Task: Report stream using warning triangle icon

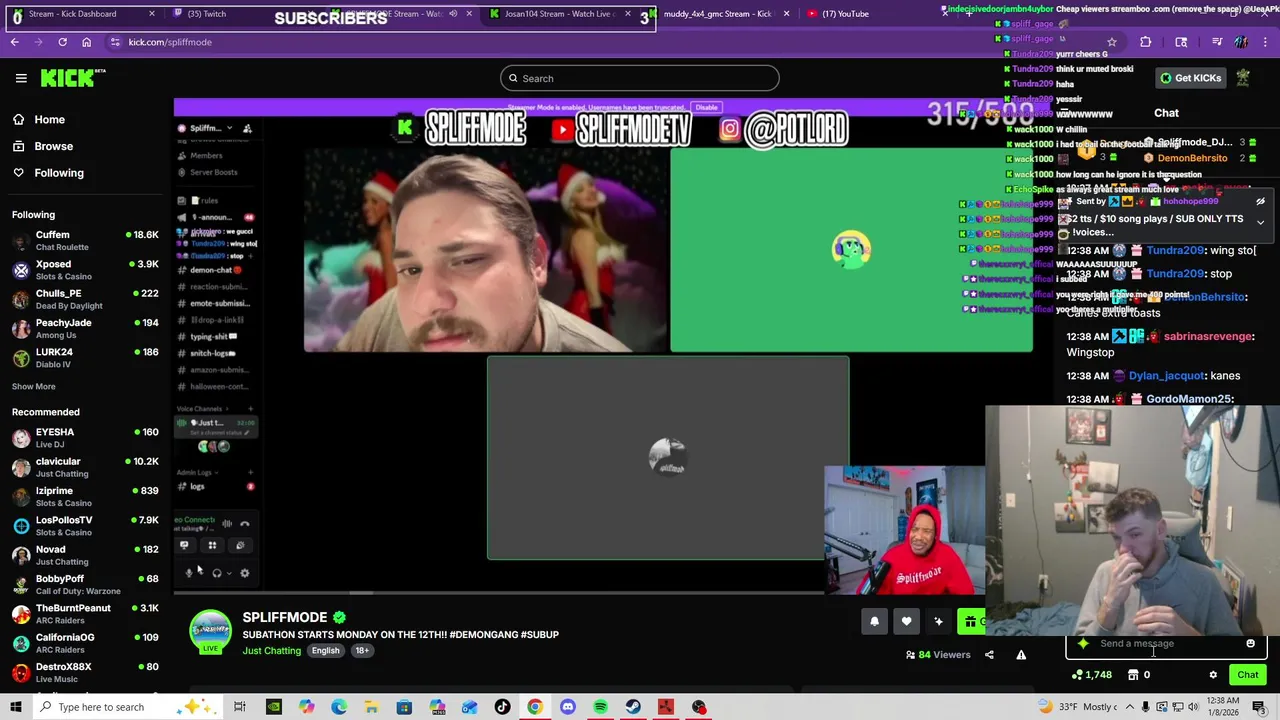Action: (1021, 655)
